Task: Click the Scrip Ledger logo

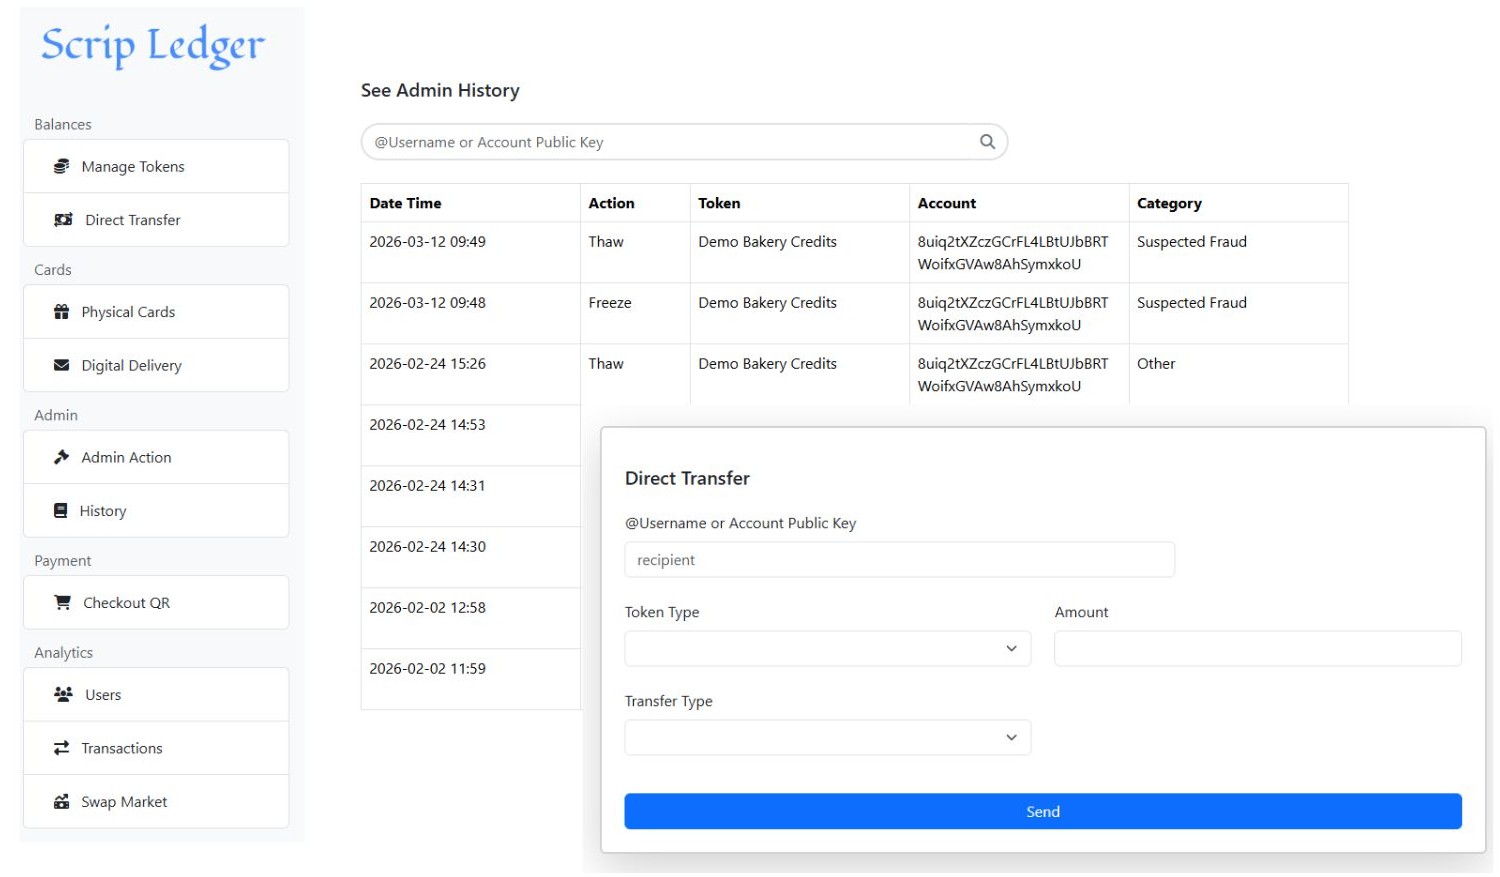Action: 153,46
